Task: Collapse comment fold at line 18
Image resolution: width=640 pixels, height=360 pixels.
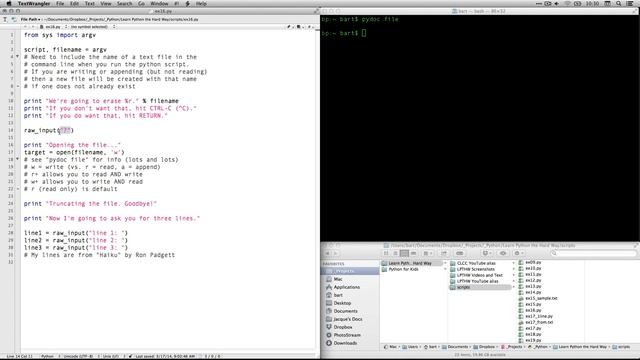Action: click(x=18, y=159)
